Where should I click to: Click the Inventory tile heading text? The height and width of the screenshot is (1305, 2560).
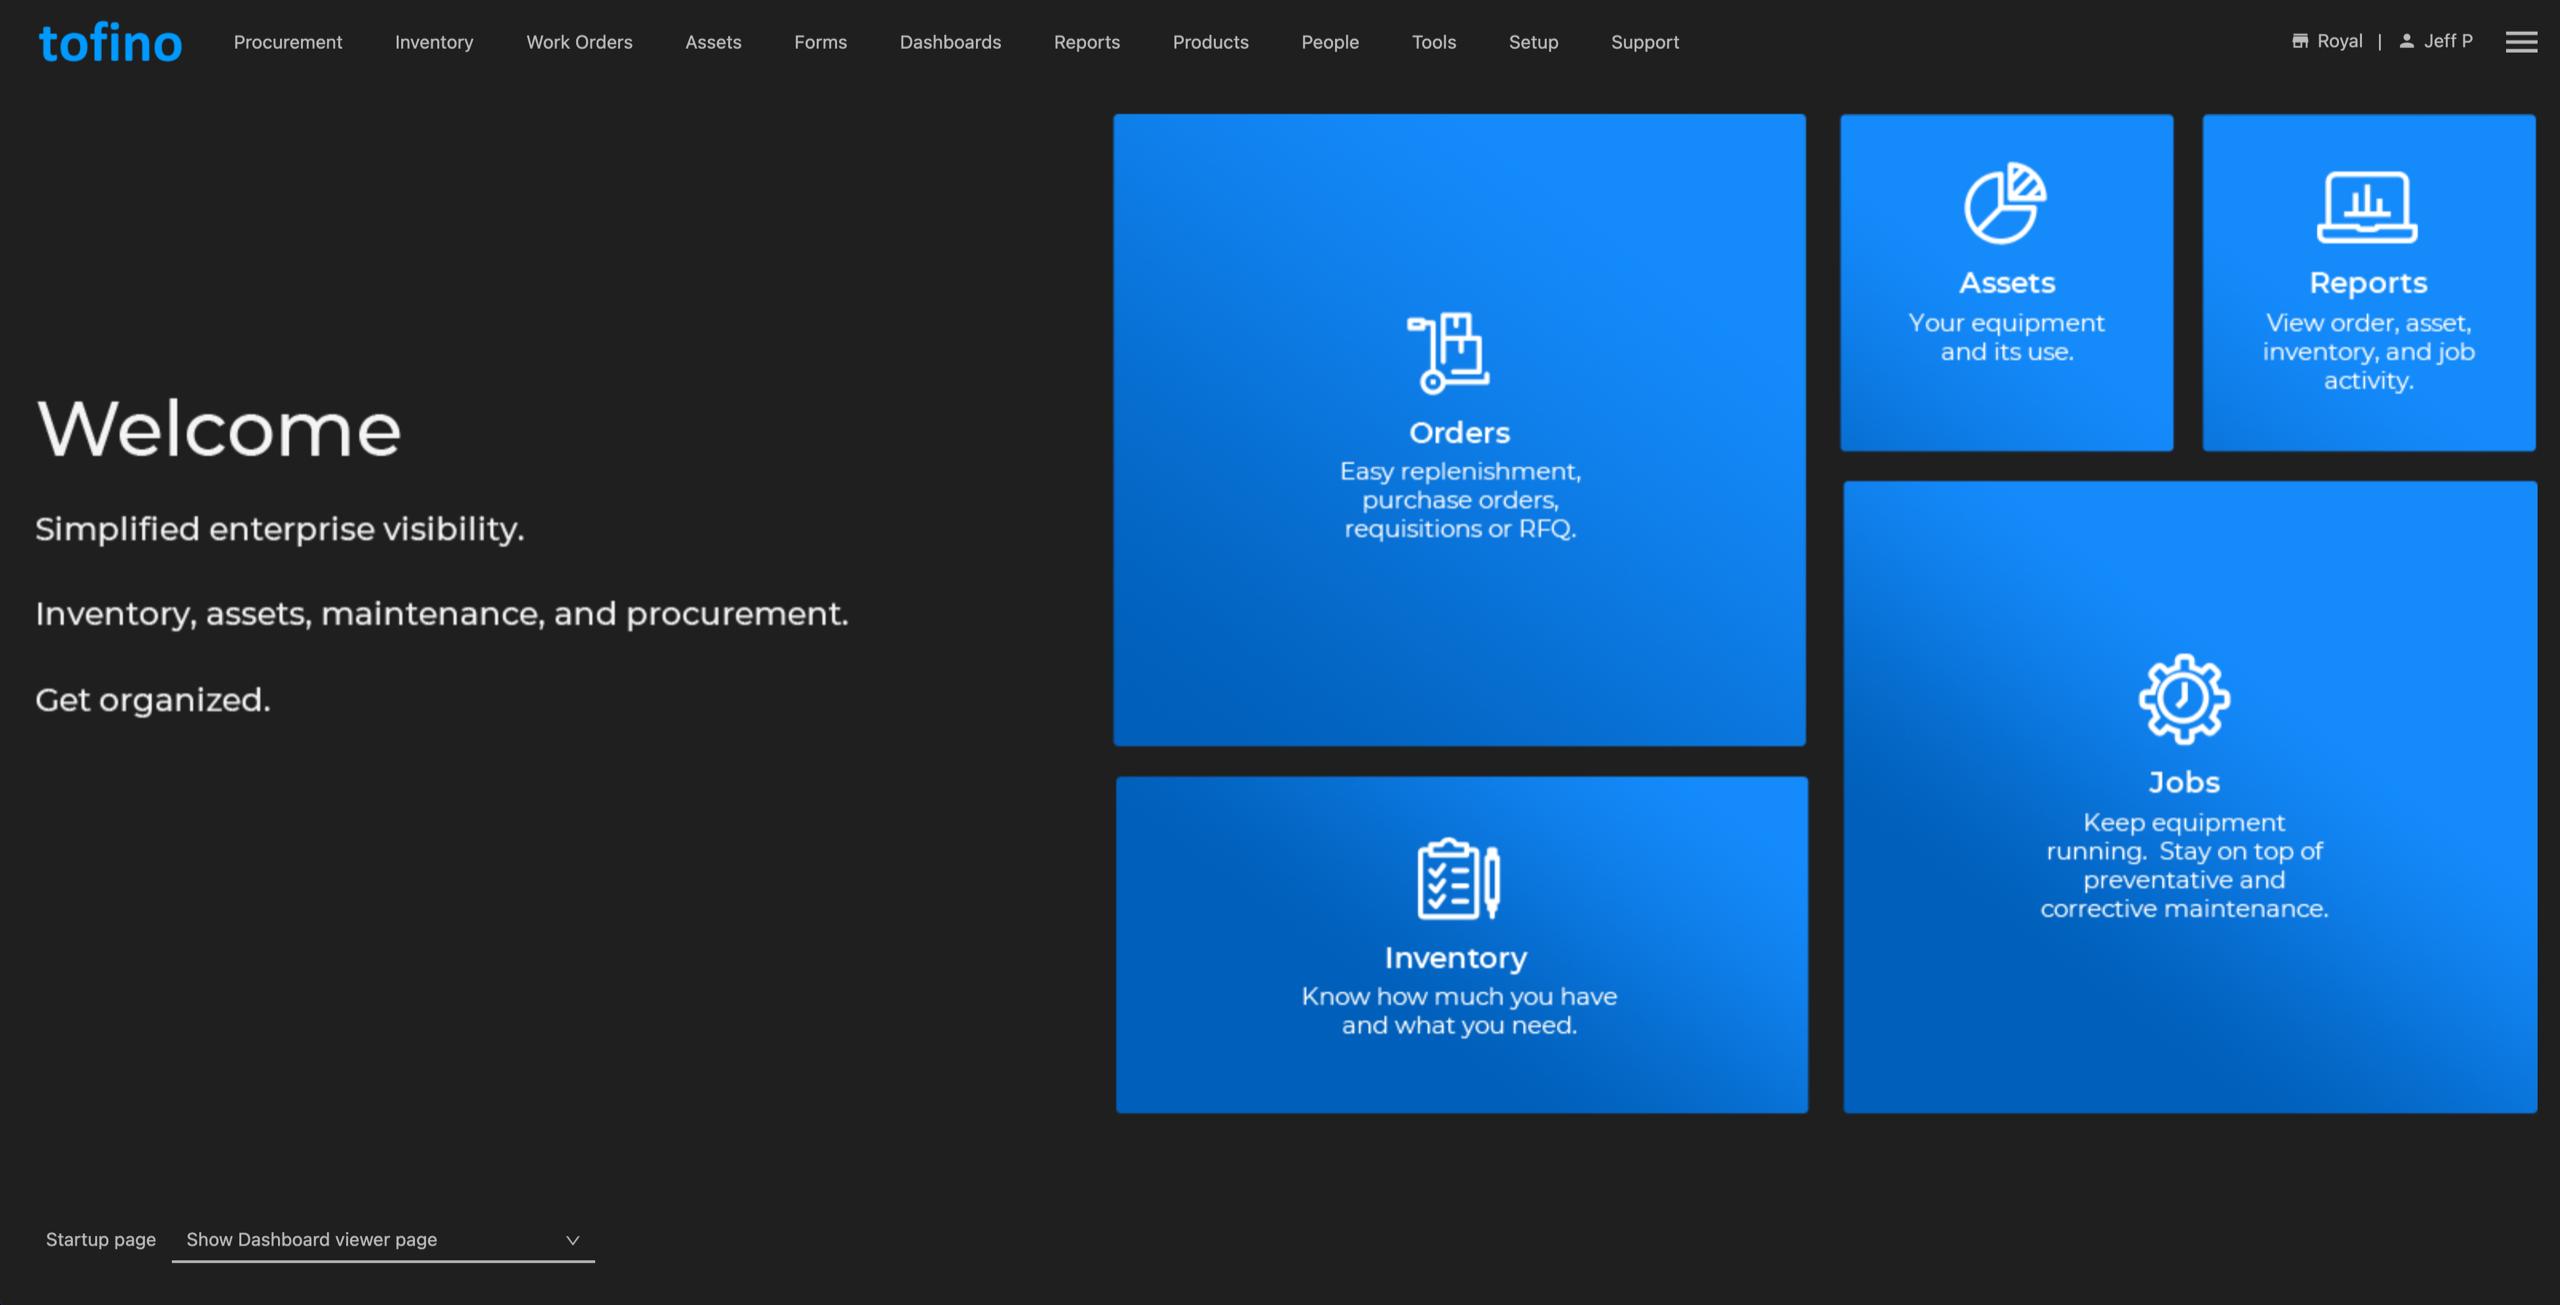pyautogui.click(x=1456, y=958)
